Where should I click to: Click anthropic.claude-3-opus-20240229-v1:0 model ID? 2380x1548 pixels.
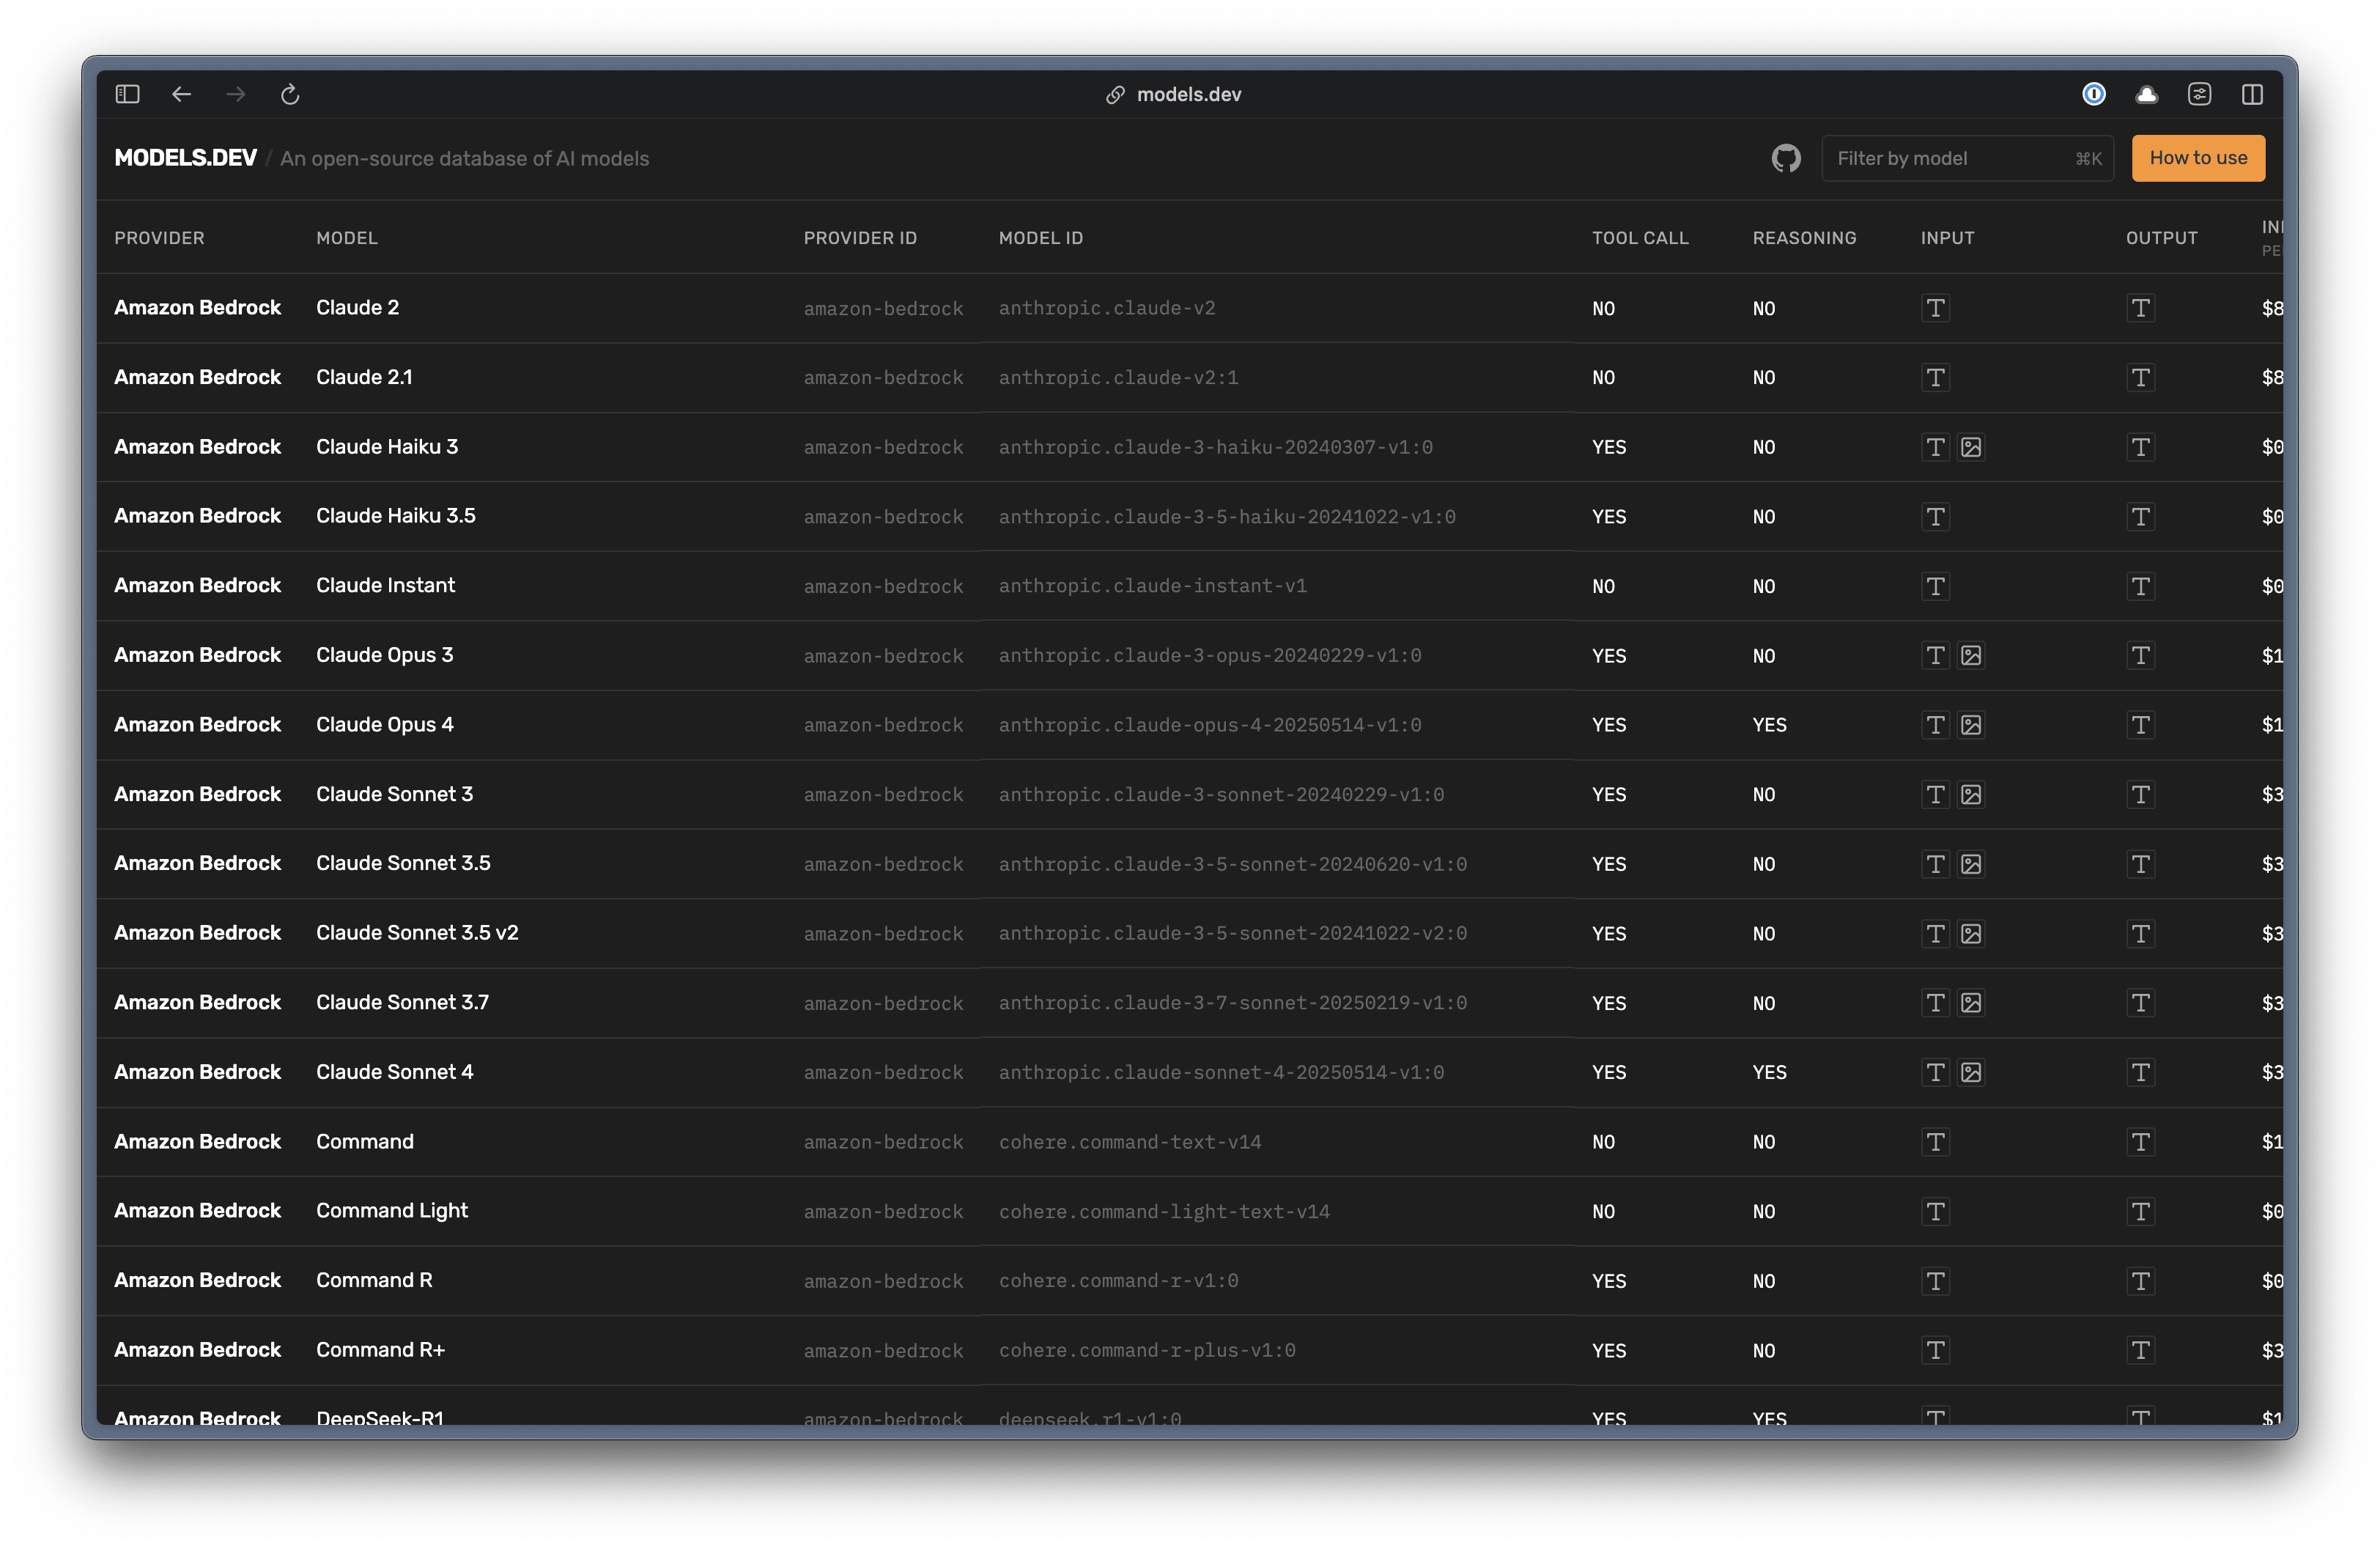click(x=1209, y=655)
